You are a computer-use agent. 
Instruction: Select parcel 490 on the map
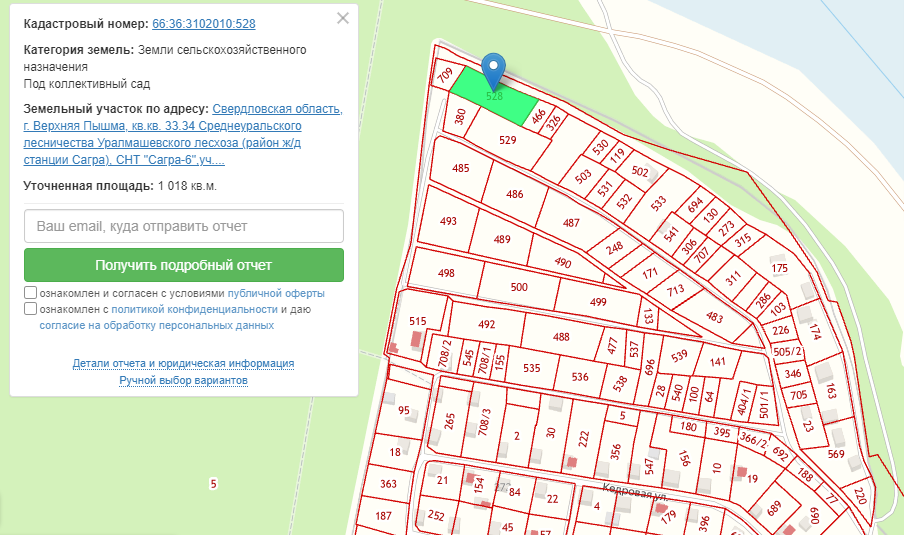563,263
